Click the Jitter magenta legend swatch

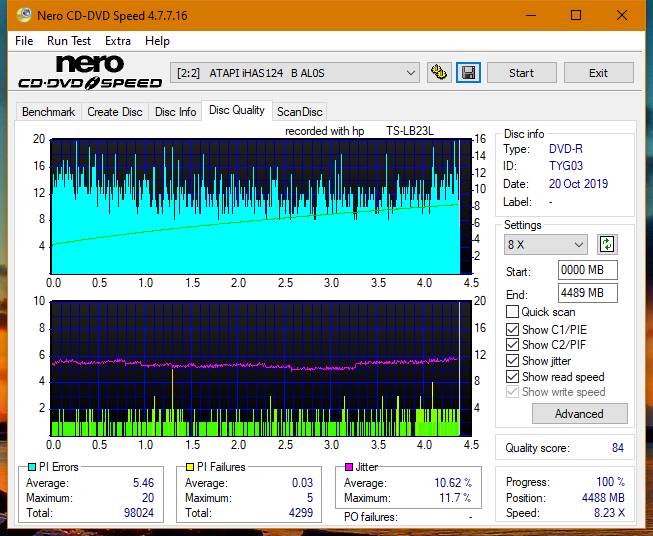349,467
